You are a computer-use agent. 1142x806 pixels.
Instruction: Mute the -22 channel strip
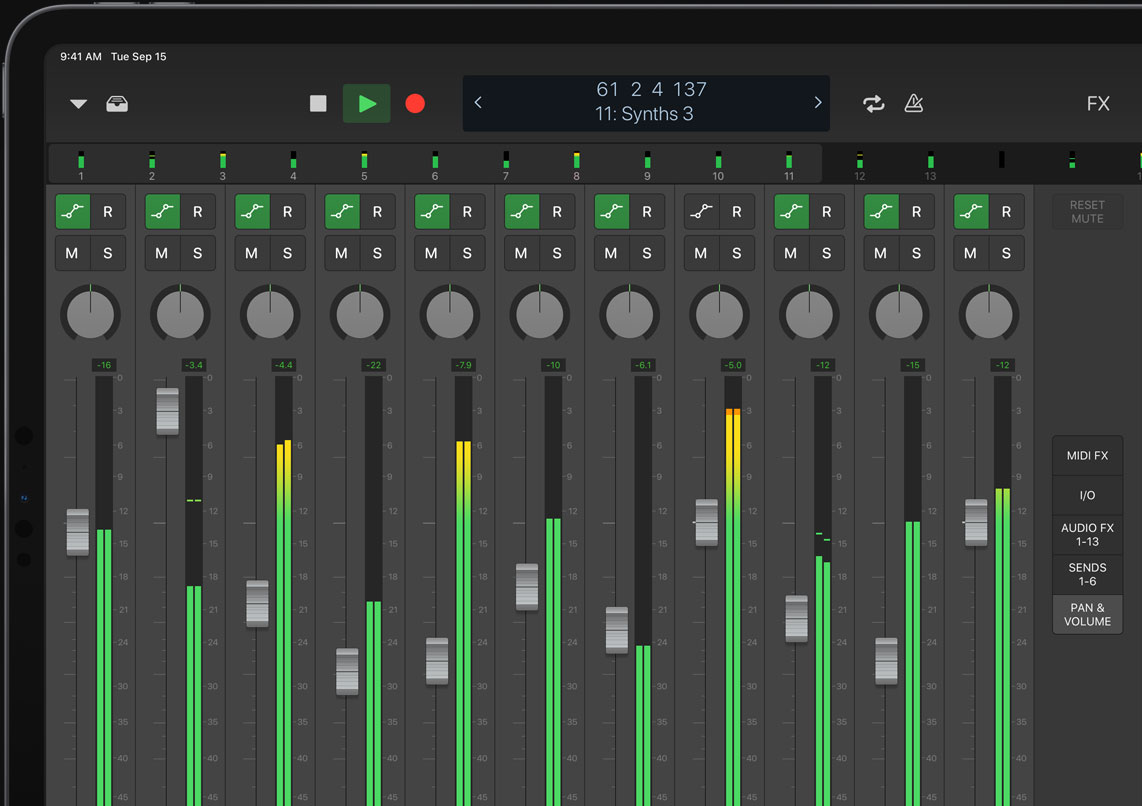click(x=342, y=253)
